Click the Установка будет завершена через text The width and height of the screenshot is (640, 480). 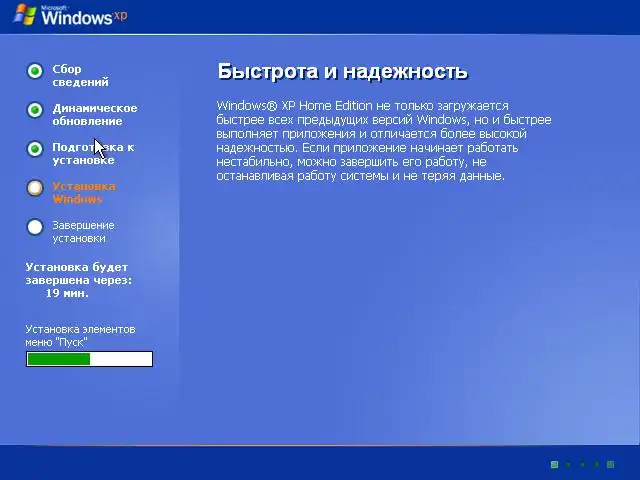pyautogui.click(x=79, y=273)
